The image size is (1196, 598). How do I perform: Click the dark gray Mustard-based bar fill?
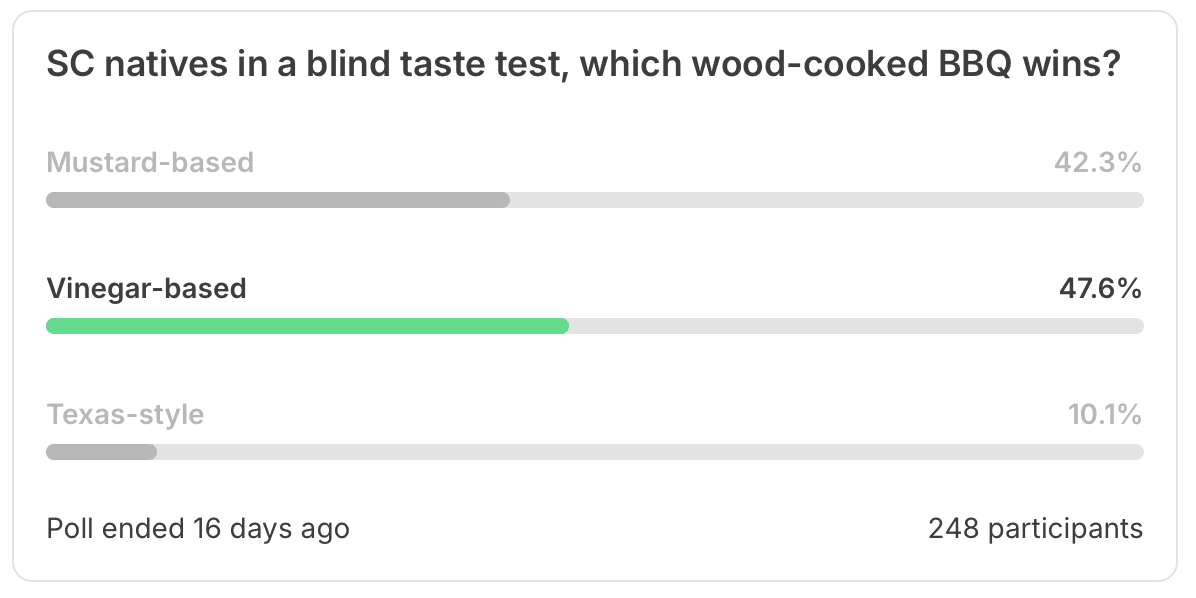tap(278, 200)
